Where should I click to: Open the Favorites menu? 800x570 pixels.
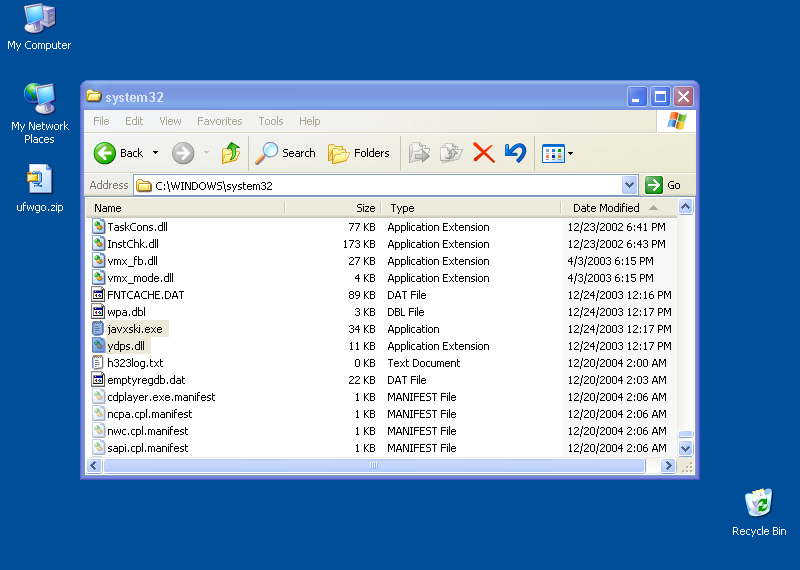(x=219, y=121)
